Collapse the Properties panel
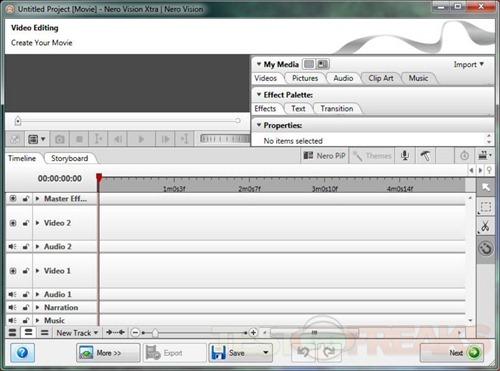This screenshot has height=371, width=500. (x=259, y=125)
